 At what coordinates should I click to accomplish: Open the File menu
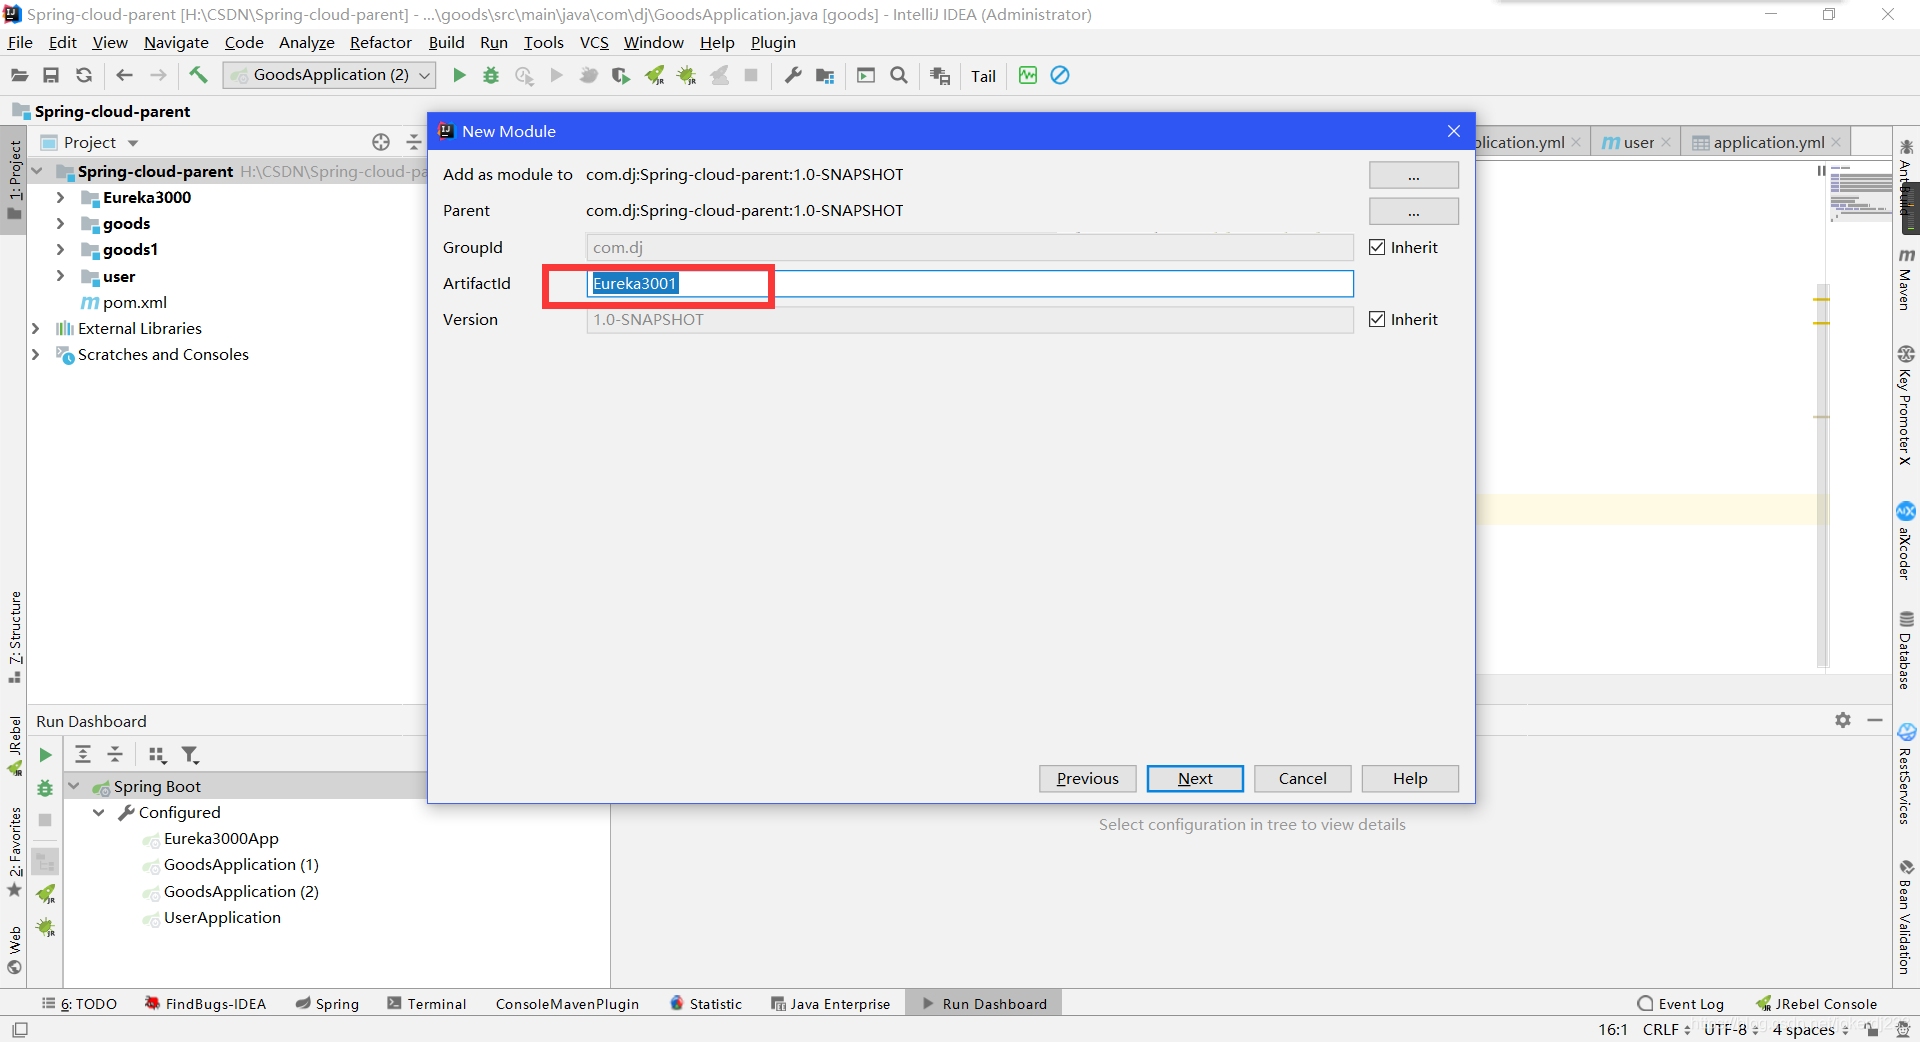pos(20,42)
